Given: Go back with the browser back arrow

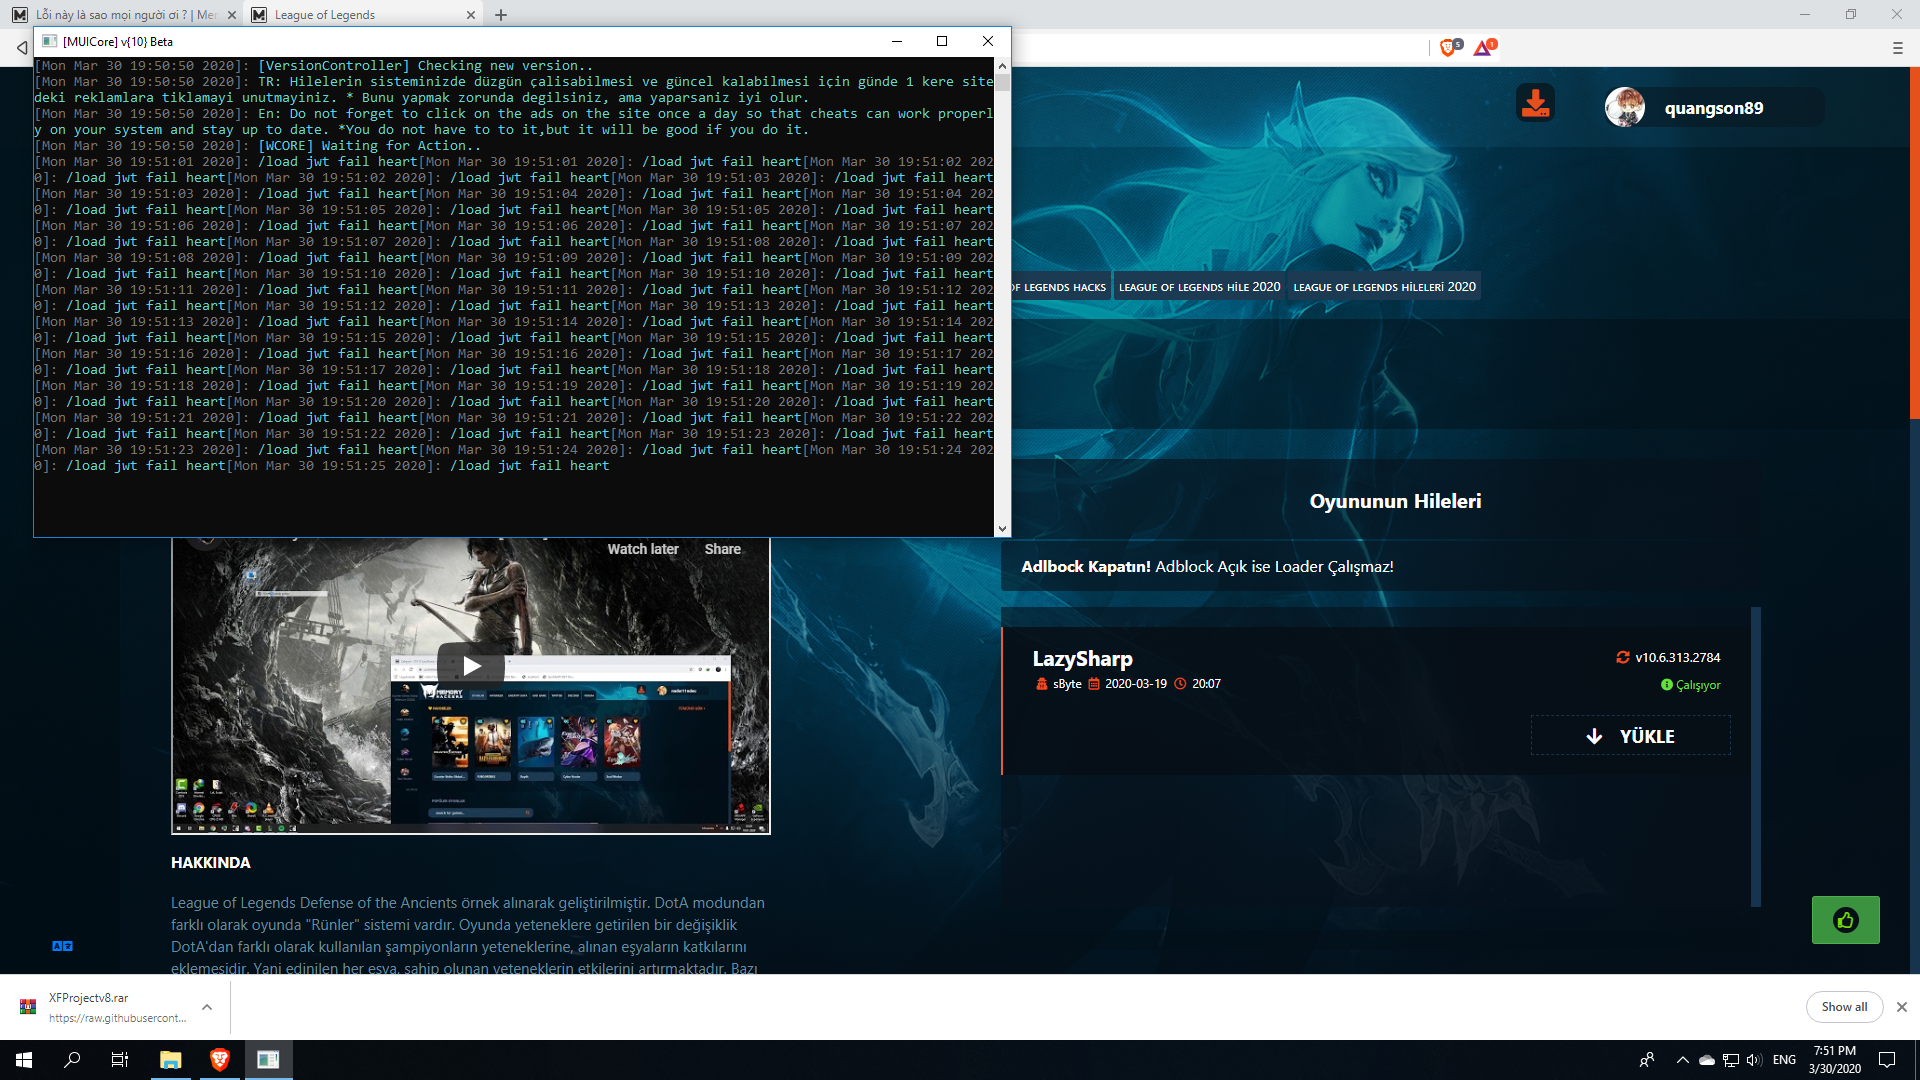Looking at the screenshot, I should (x=22, y=47).
